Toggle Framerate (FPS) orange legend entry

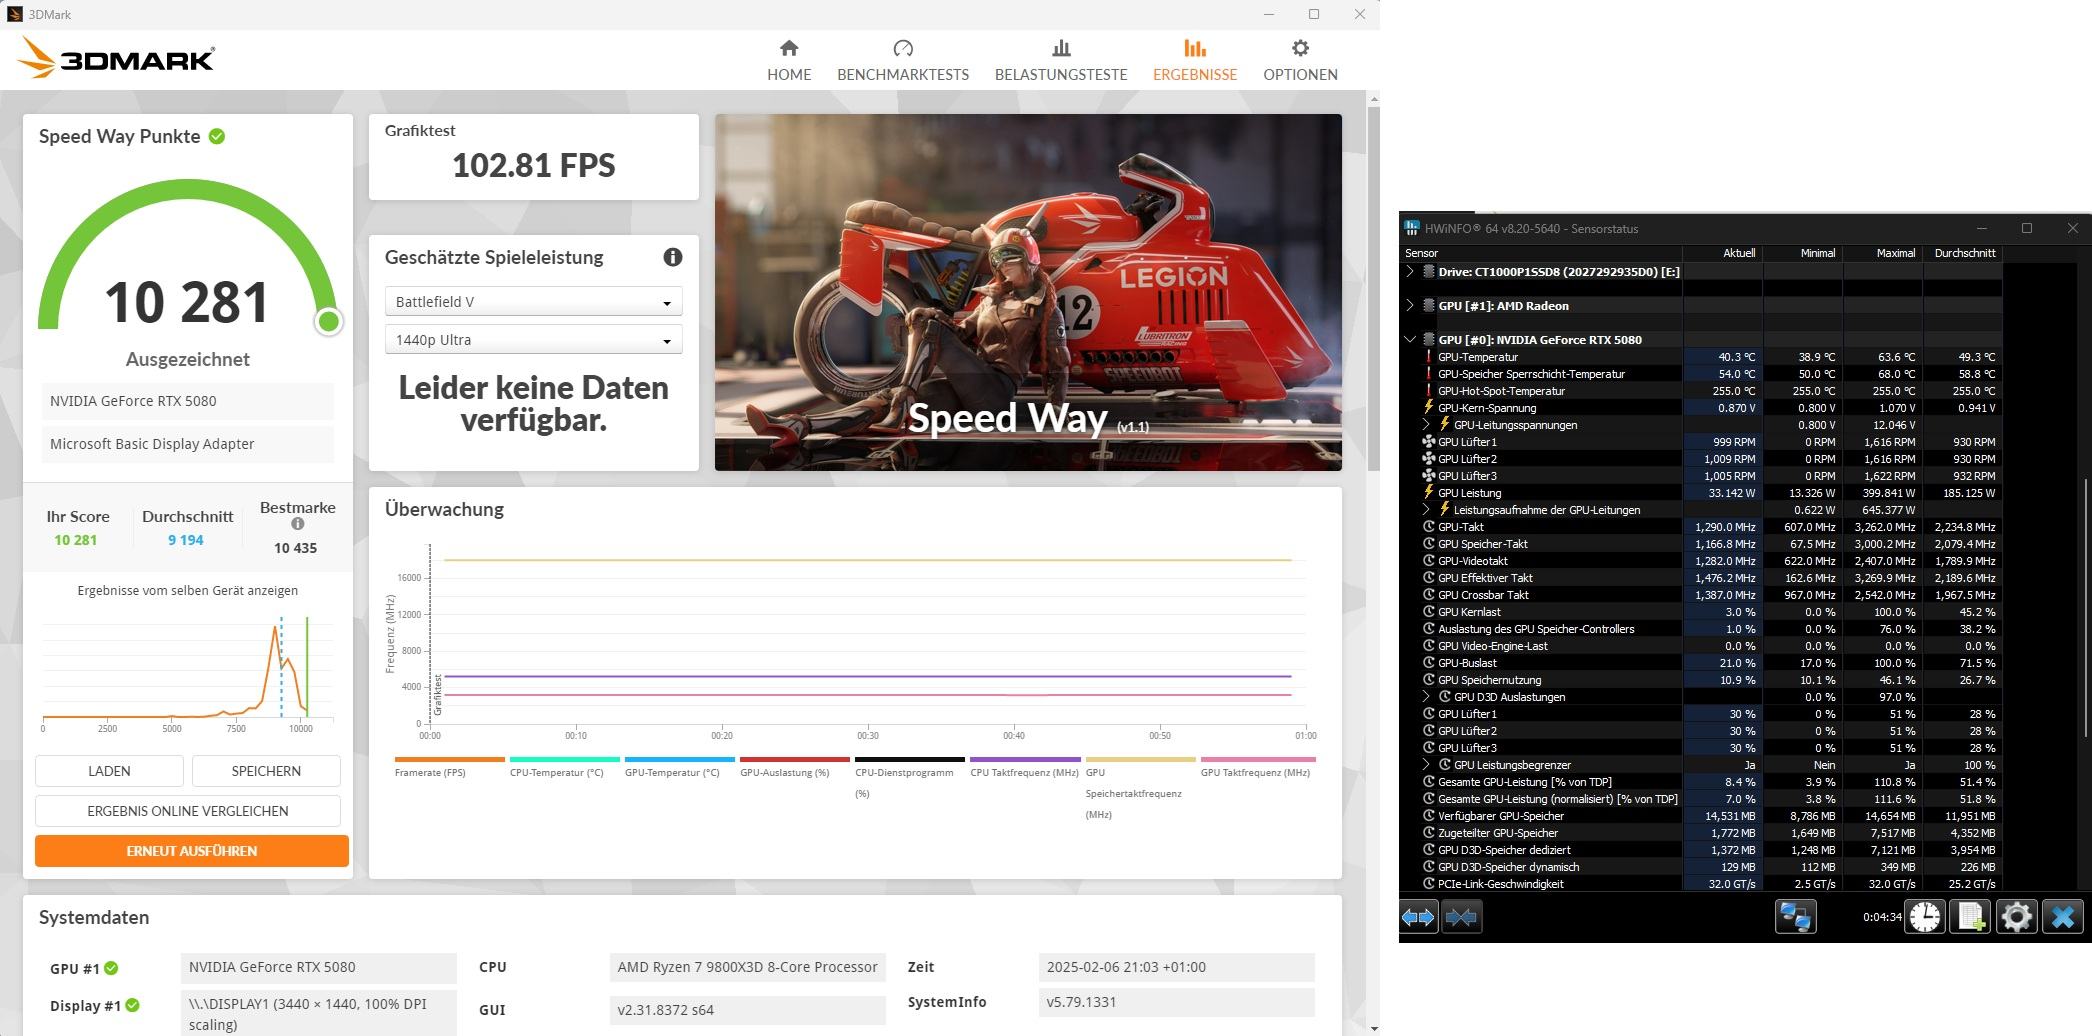[x=450, y=768]
